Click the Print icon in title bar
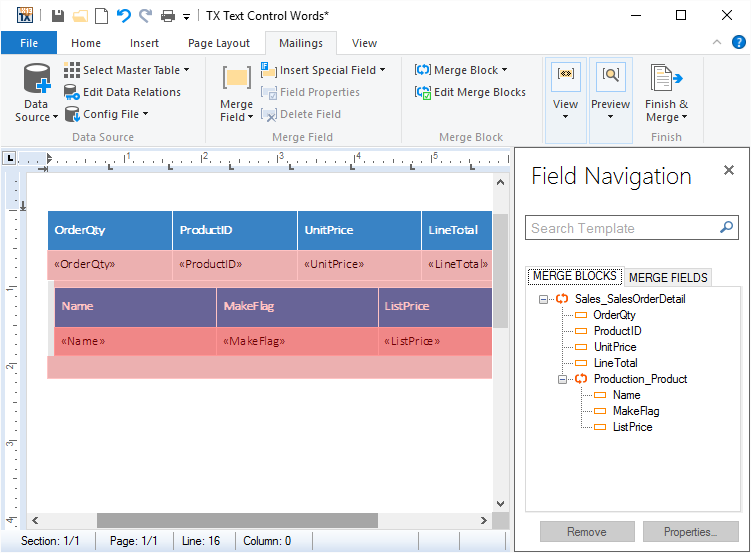The image size is (751, 553). point(168,16)
